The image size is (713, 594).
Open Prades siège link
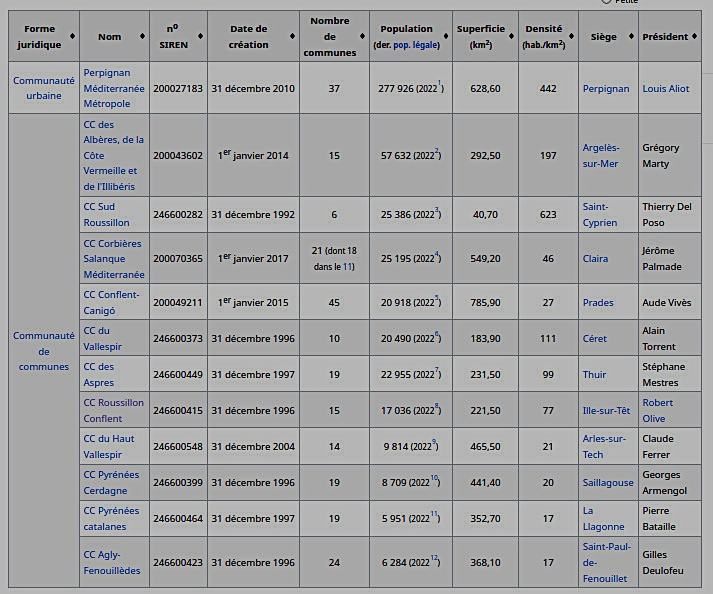(x=598, y=302)
